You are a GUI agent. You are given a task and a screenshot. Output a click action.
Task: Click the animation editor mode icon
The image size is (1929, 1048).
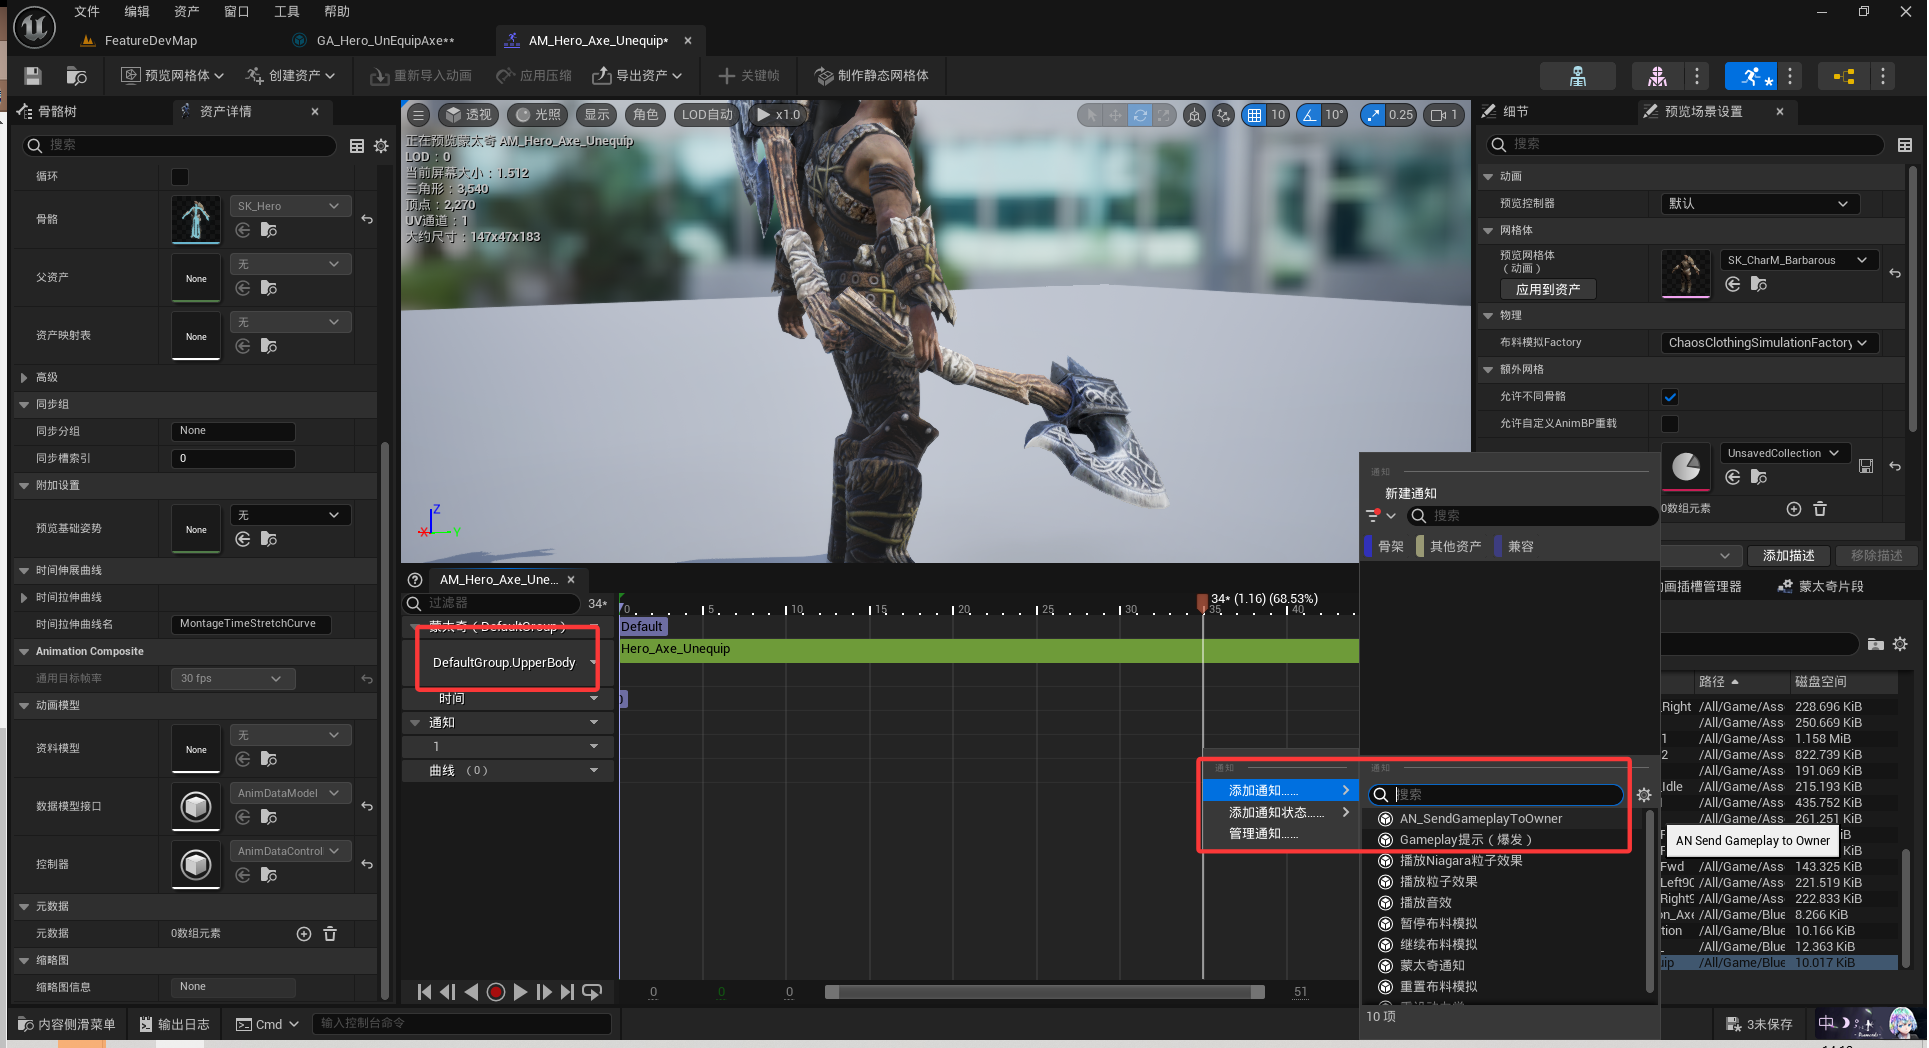click(x=1751, y=76)
